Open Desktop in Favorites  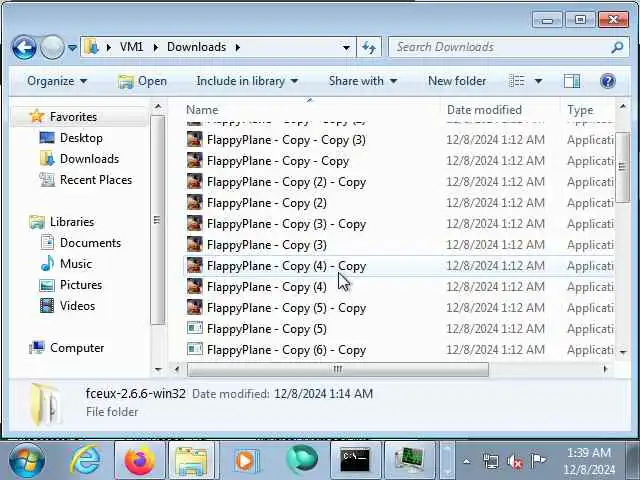81,138
